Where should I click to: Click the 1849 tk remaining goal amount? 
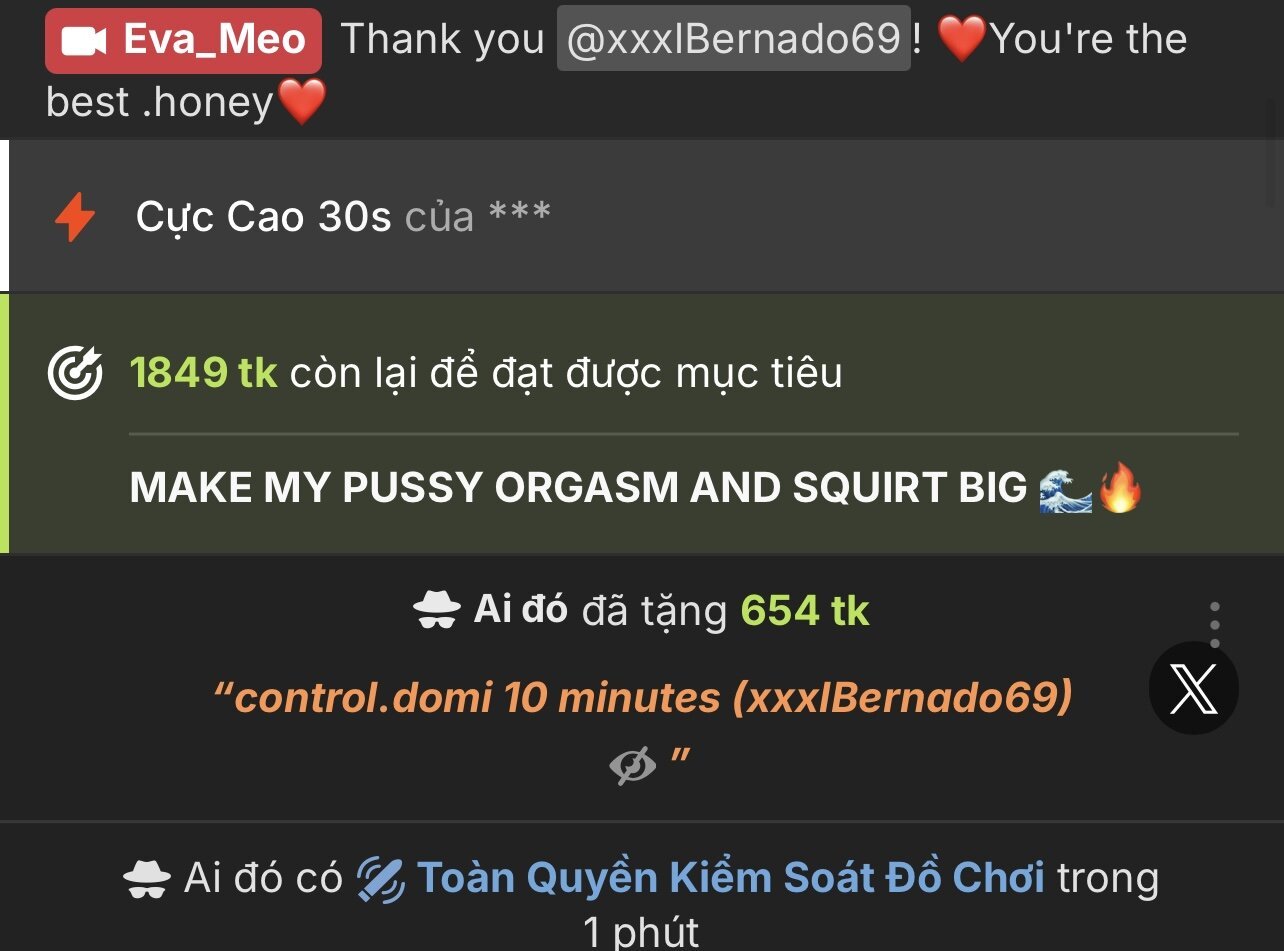(x=203, y=373)
